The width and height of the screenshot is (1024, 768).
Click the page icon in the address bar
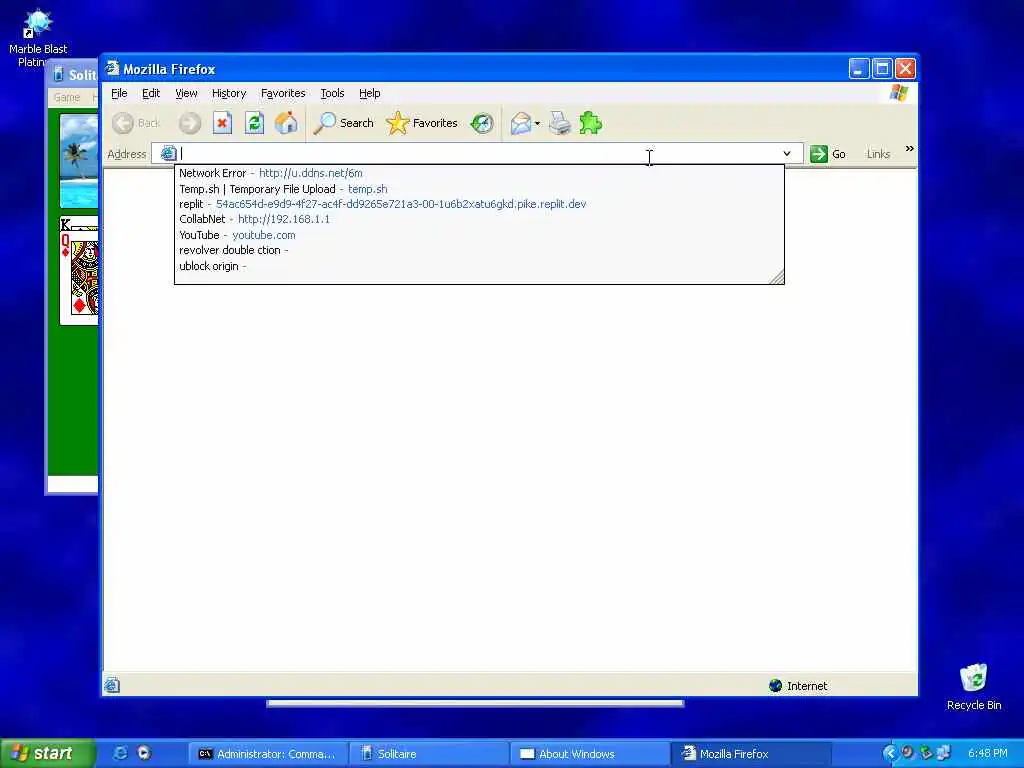pyautogui.click(x=168, y=153)
